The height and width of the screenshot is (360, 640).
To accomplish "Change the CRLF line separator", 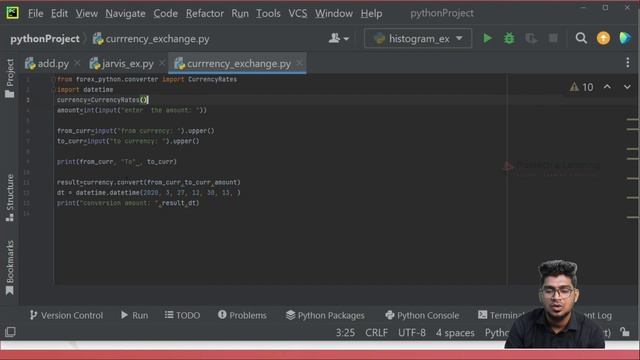I will 376,333.
